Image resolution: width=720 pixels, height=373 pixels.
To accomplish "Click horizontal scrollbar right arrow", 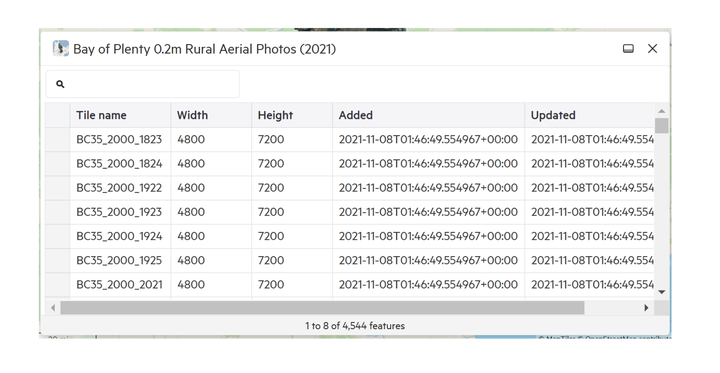I will (x=647, y=308).
